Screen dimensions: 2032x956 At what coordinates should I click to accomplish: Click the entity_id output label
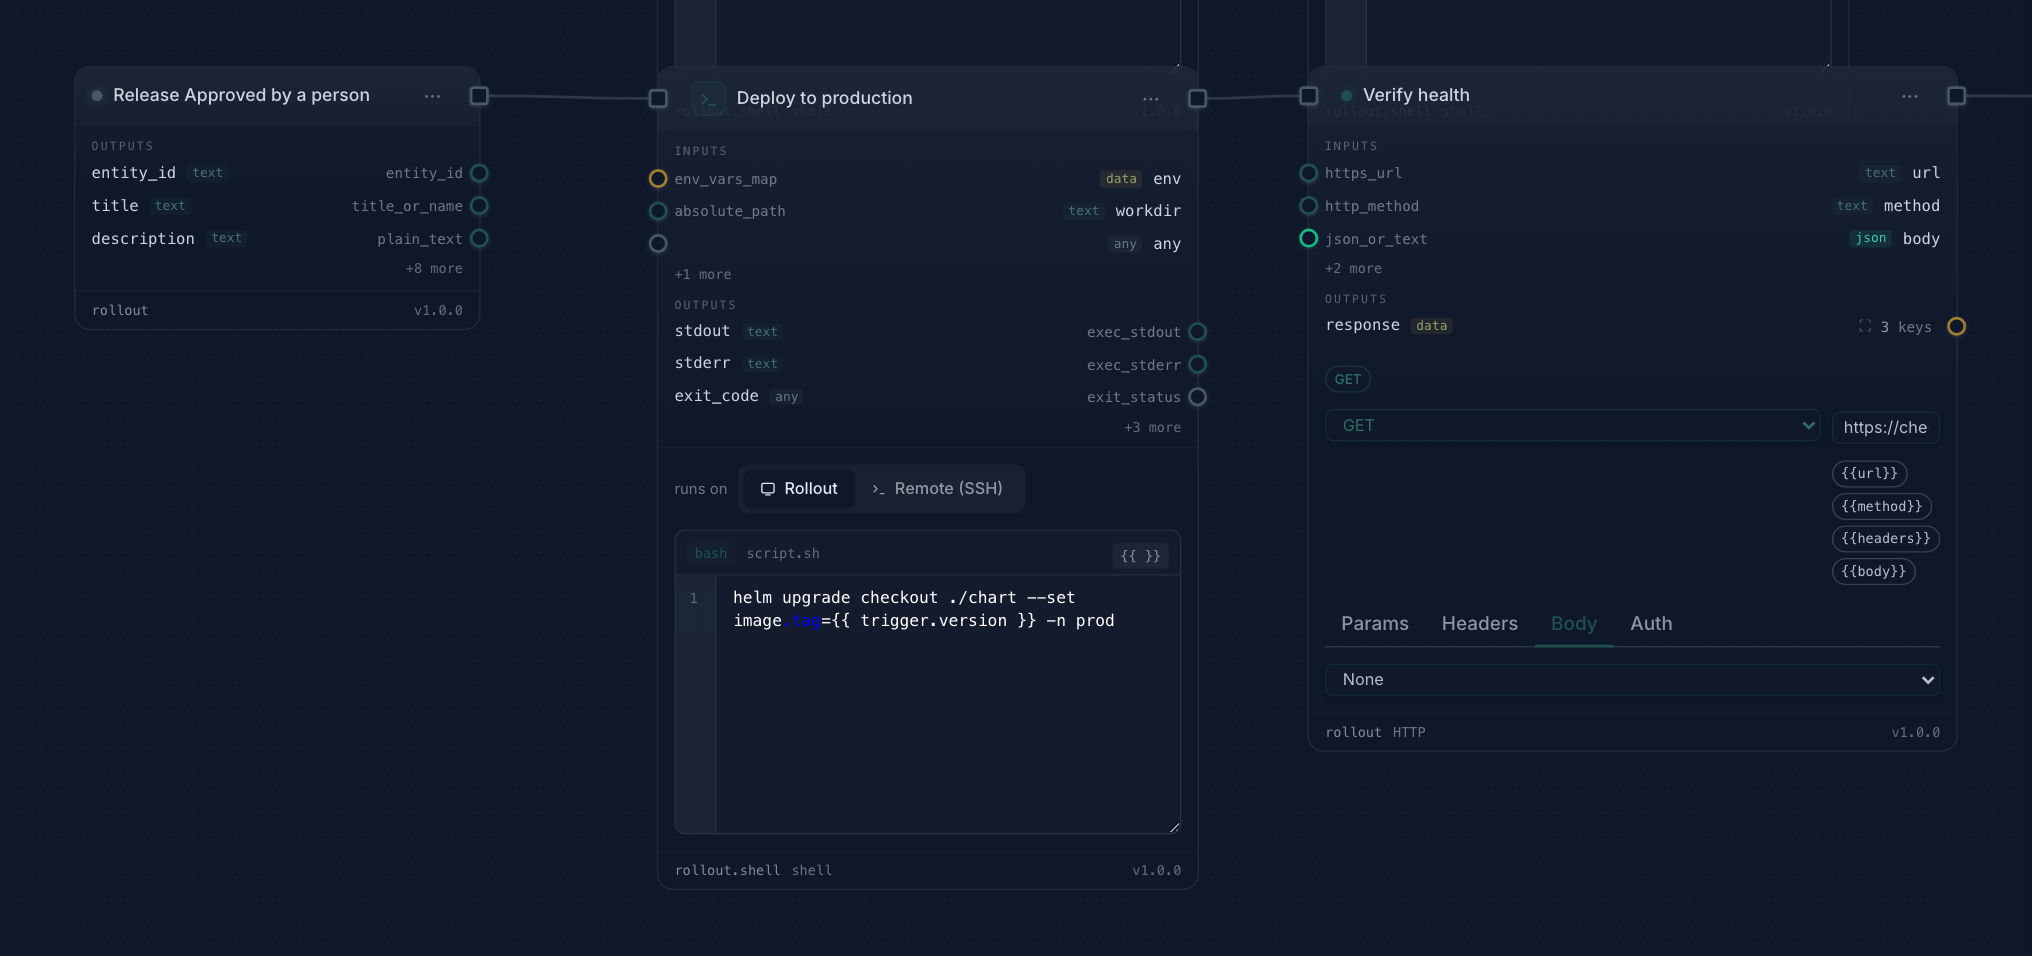133,173
